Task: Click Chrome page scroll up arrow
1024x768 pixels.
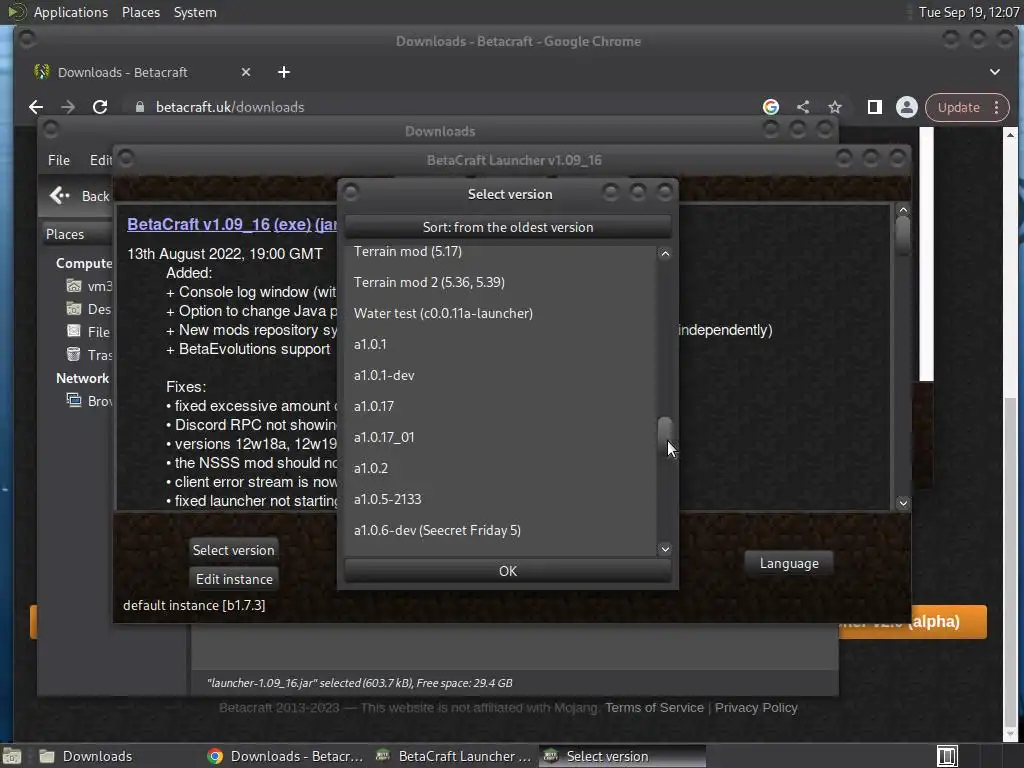Action: (x=1010, y=135)
